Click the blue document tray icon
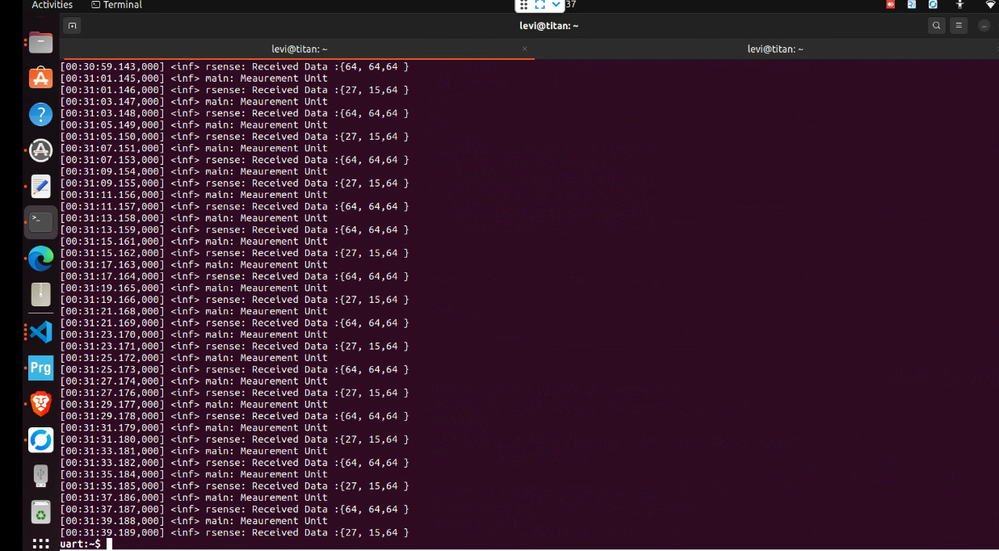 tap(912, 4)
